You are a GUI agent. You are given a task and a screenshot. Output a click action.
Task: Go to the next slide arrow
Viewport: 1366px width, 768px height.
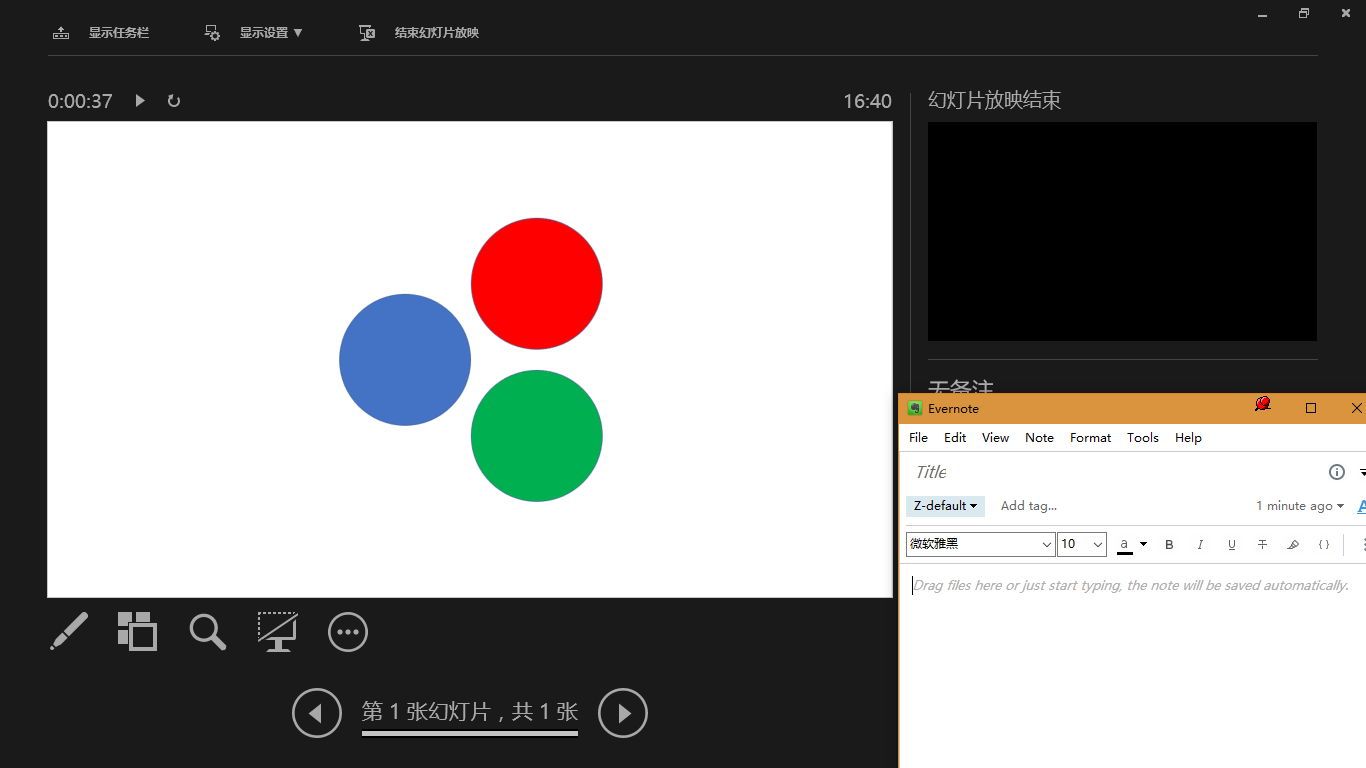pos(623,713)
